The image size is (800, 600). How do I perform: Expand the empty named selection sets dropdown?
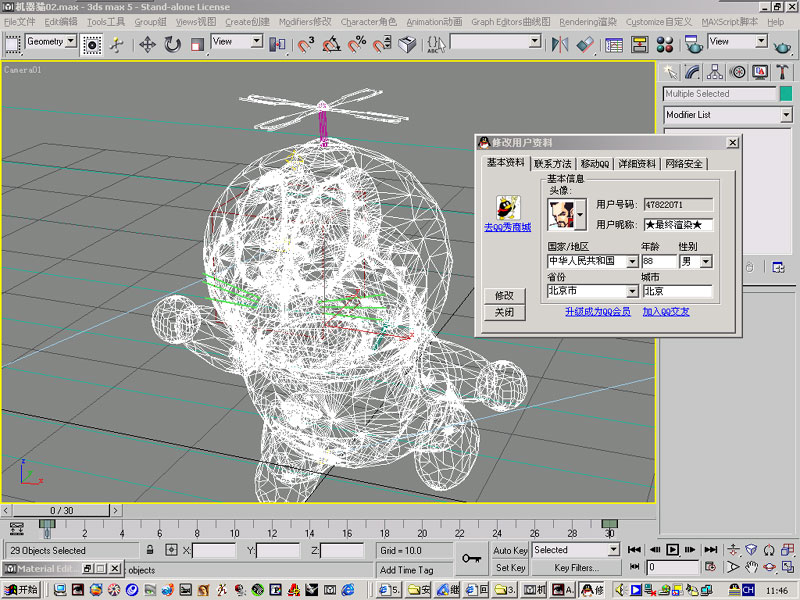pyautogui.click(x=535, y=41)
